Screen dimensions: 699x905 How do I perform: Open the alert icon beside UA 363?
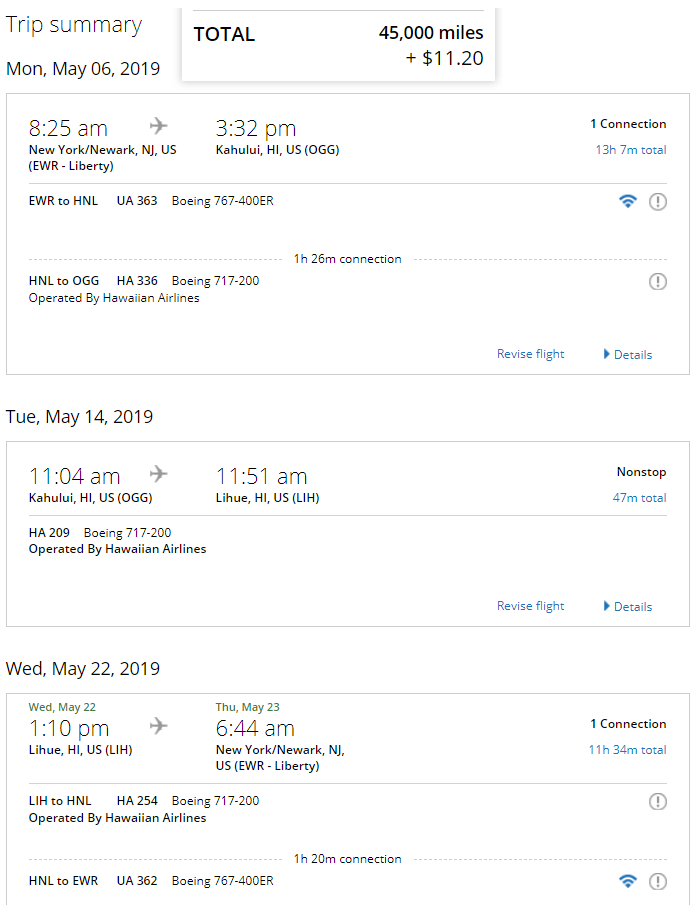(657, 201)
